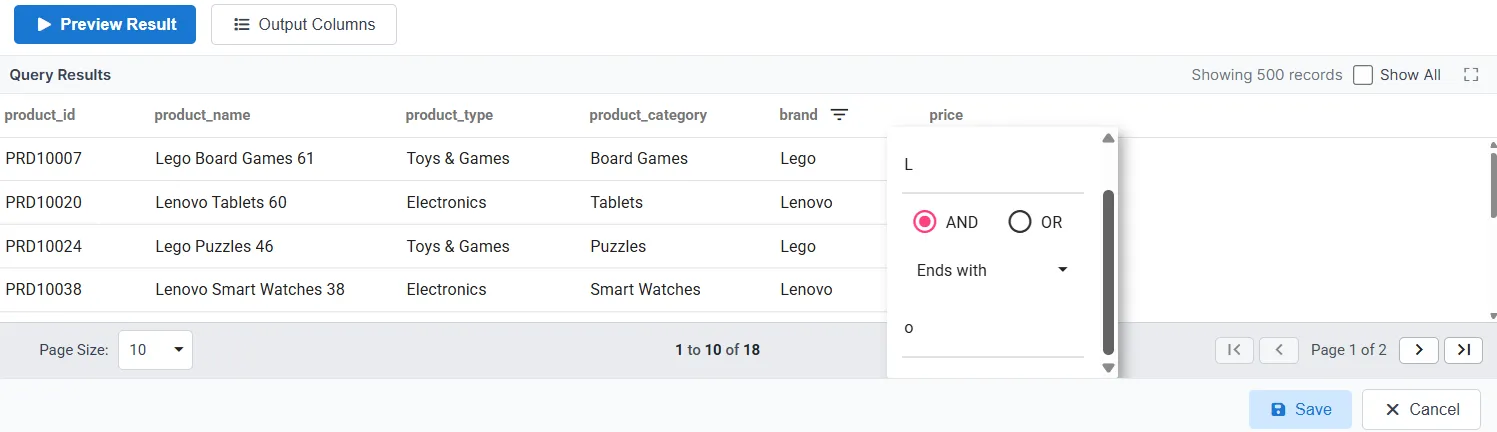Image resolution: width=1497 pixels, height=432 pixels.
Task: Open the Output Columns list
Action: pyautogui.click(x=304, y=25)
